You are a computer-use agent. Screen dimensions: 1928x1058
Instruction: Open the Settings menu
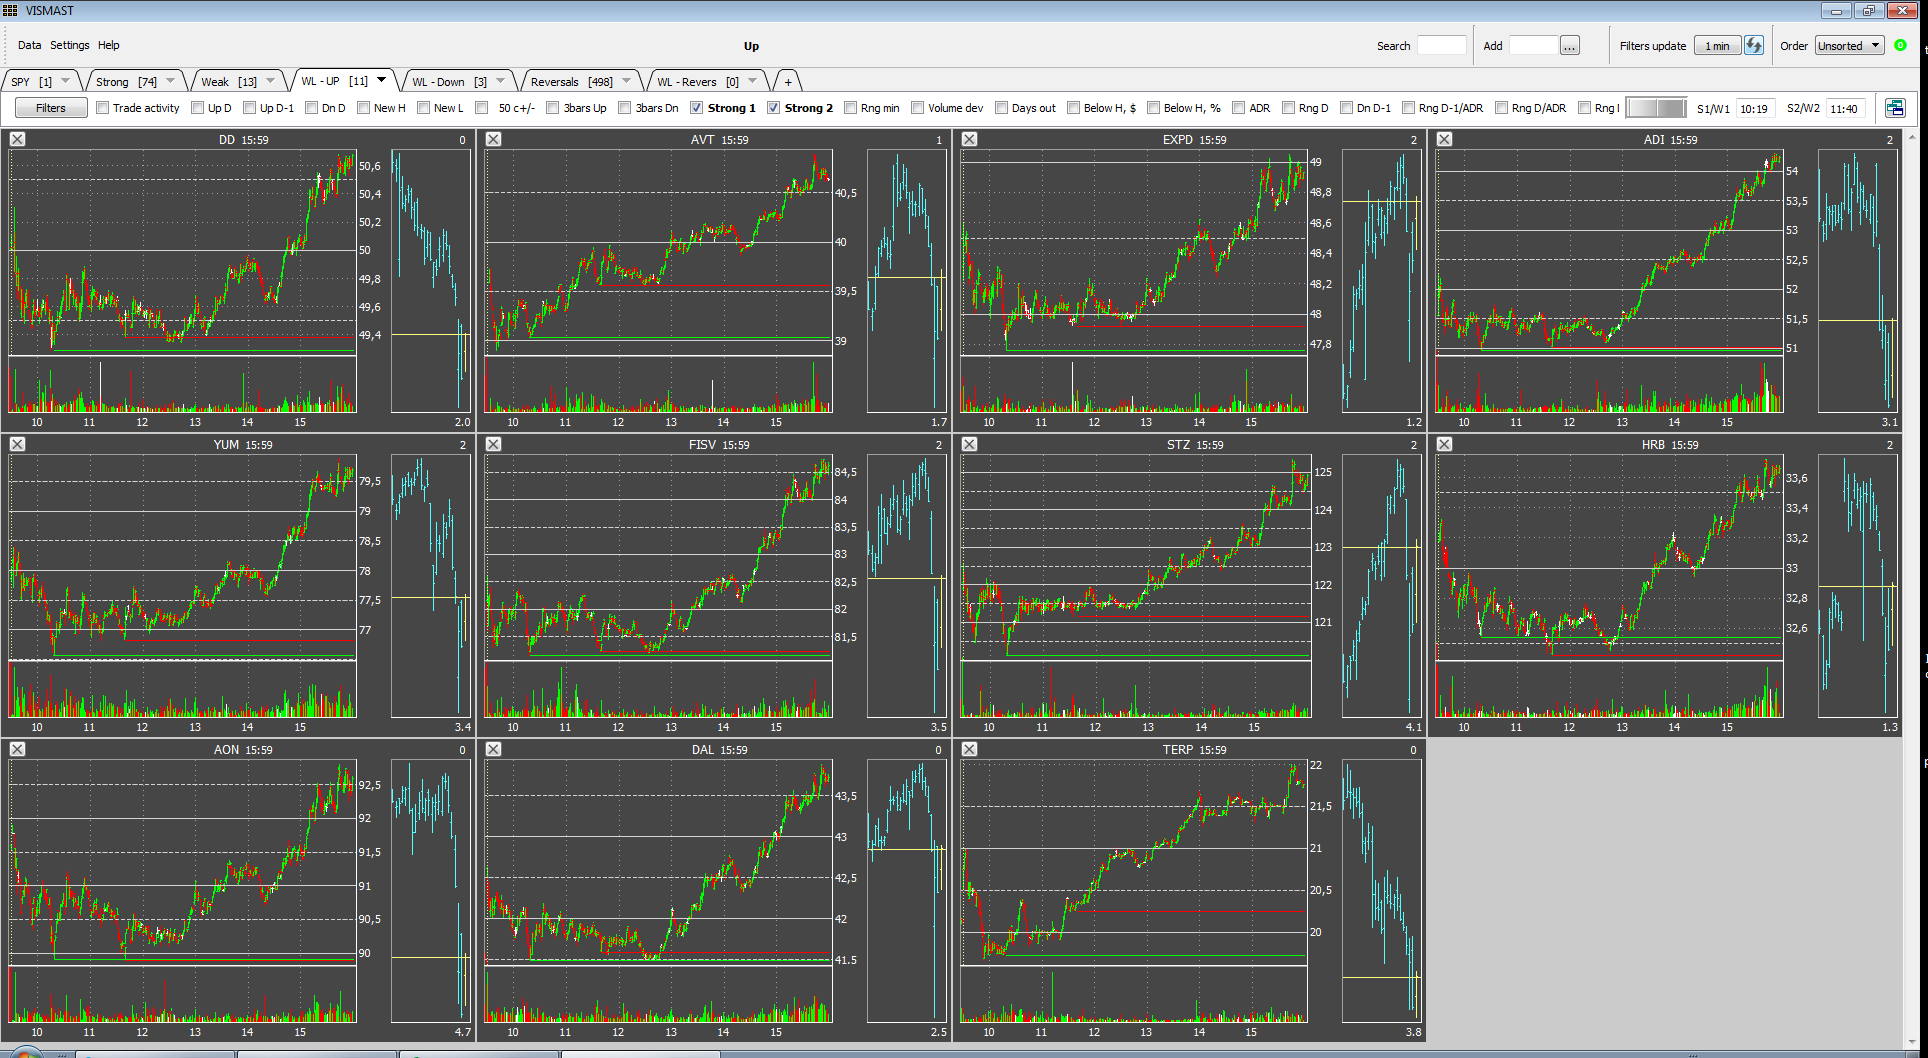pyautogui.click(x=70, y=45)
